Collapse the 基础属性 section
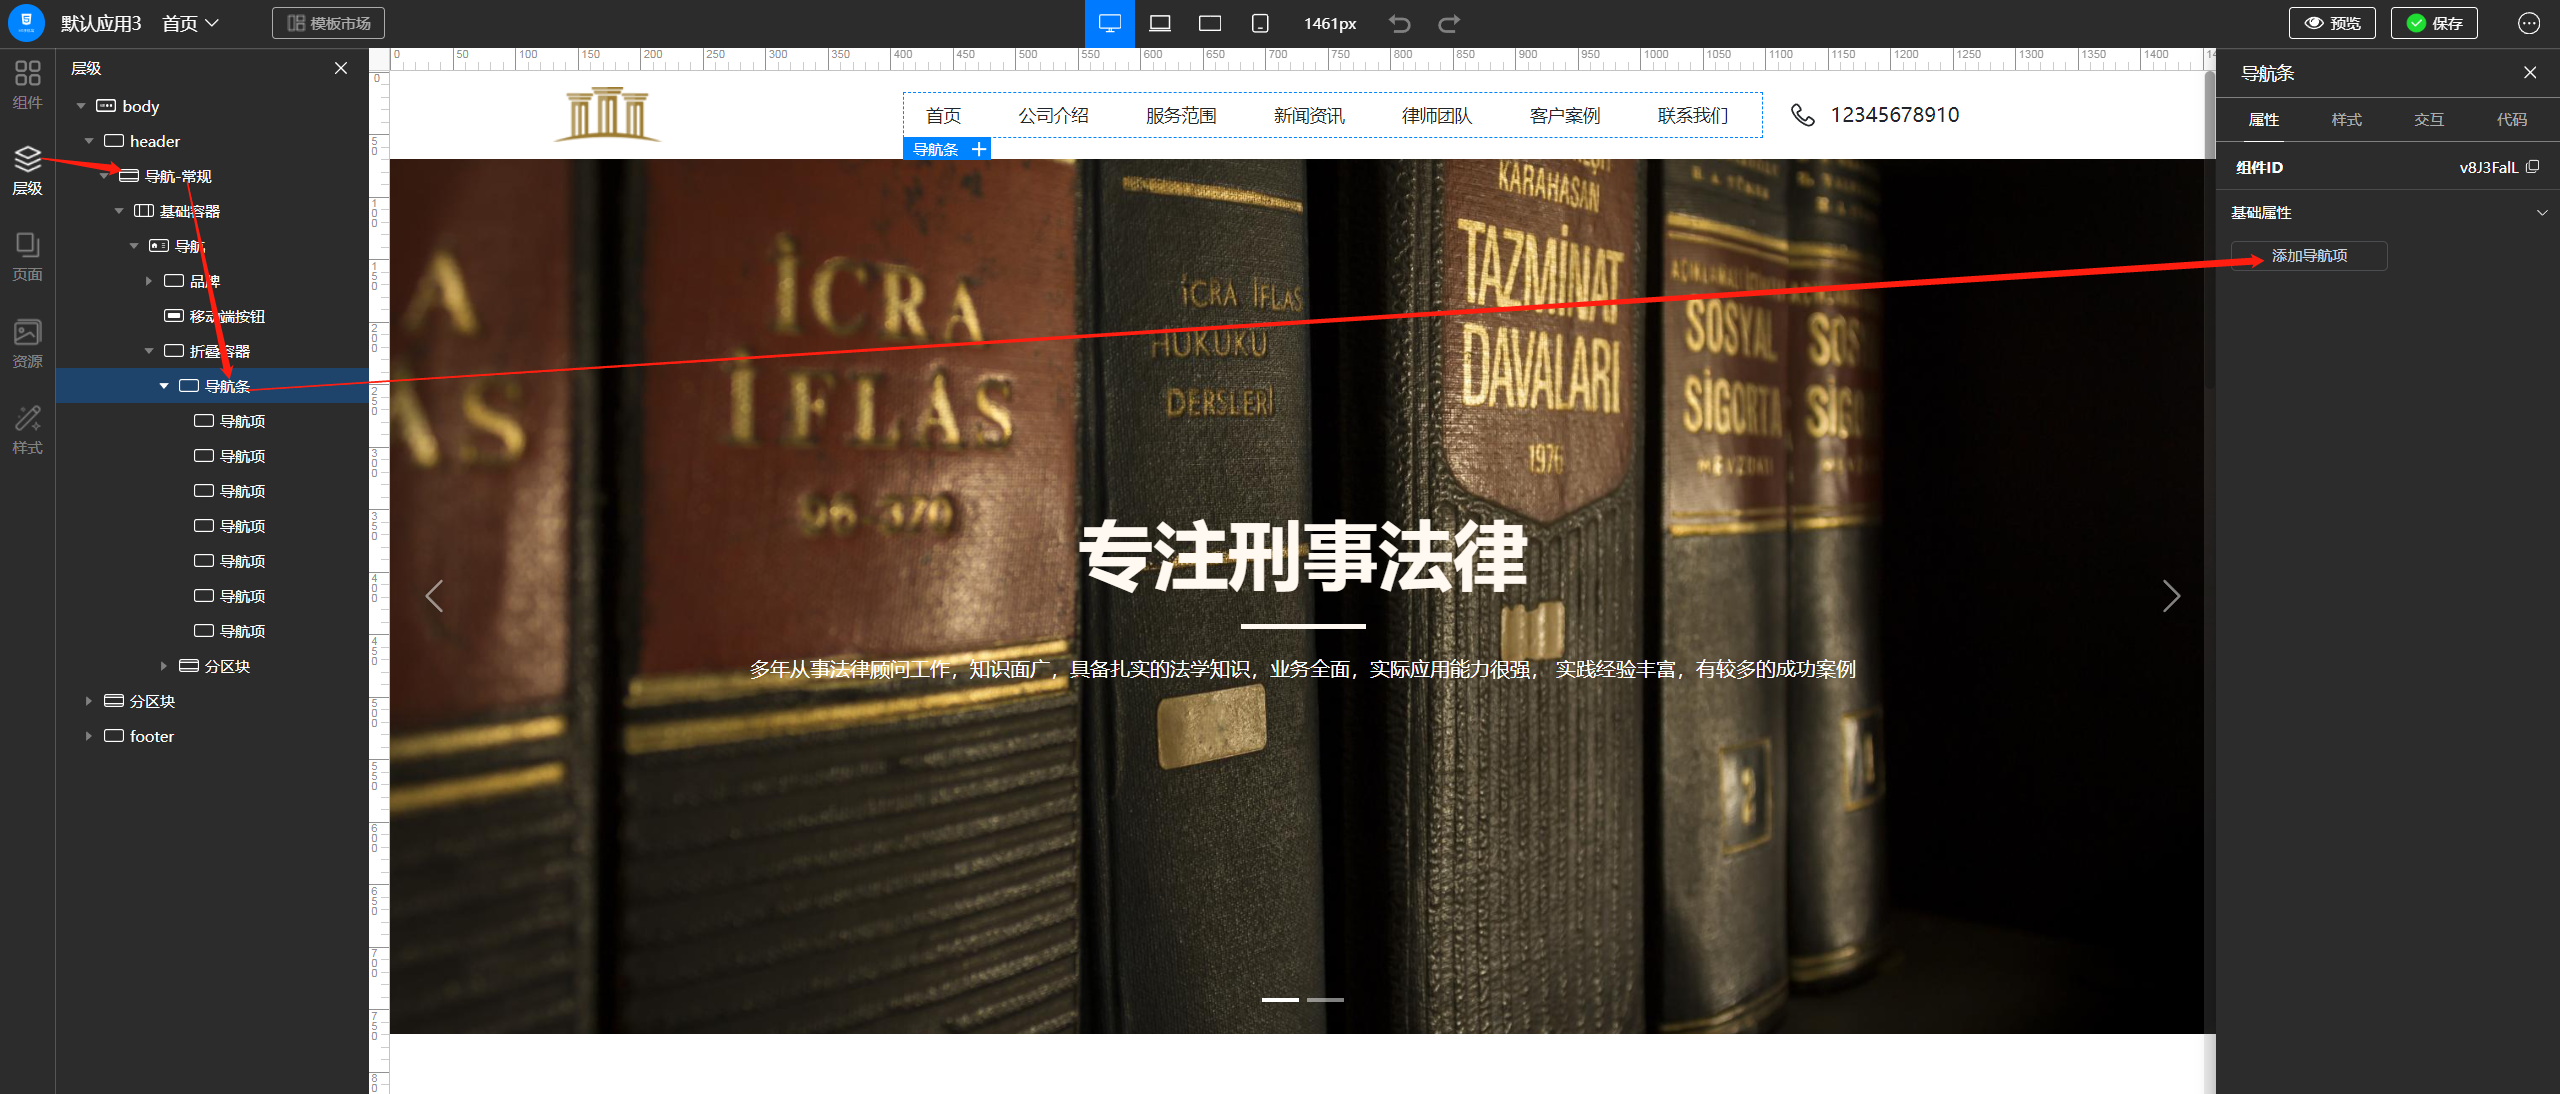 coord(2542,213)
